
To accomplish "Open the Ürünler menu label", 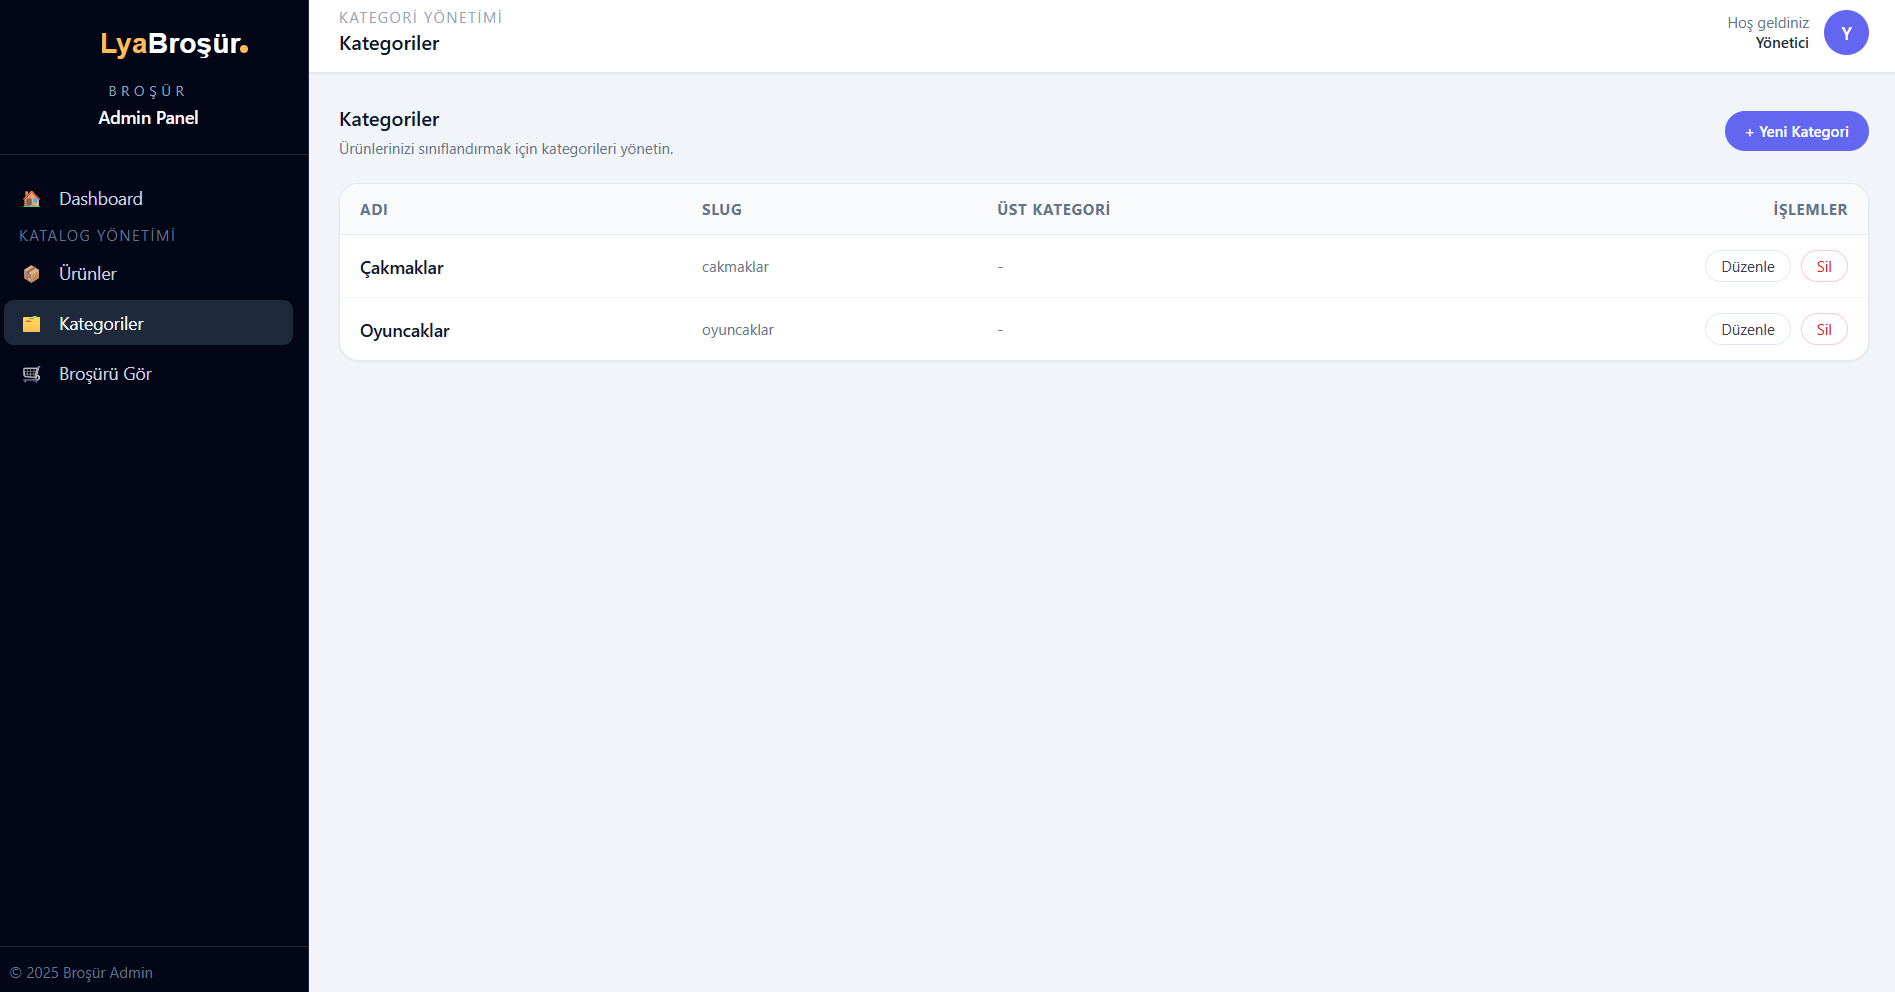I will pos(88,274).
